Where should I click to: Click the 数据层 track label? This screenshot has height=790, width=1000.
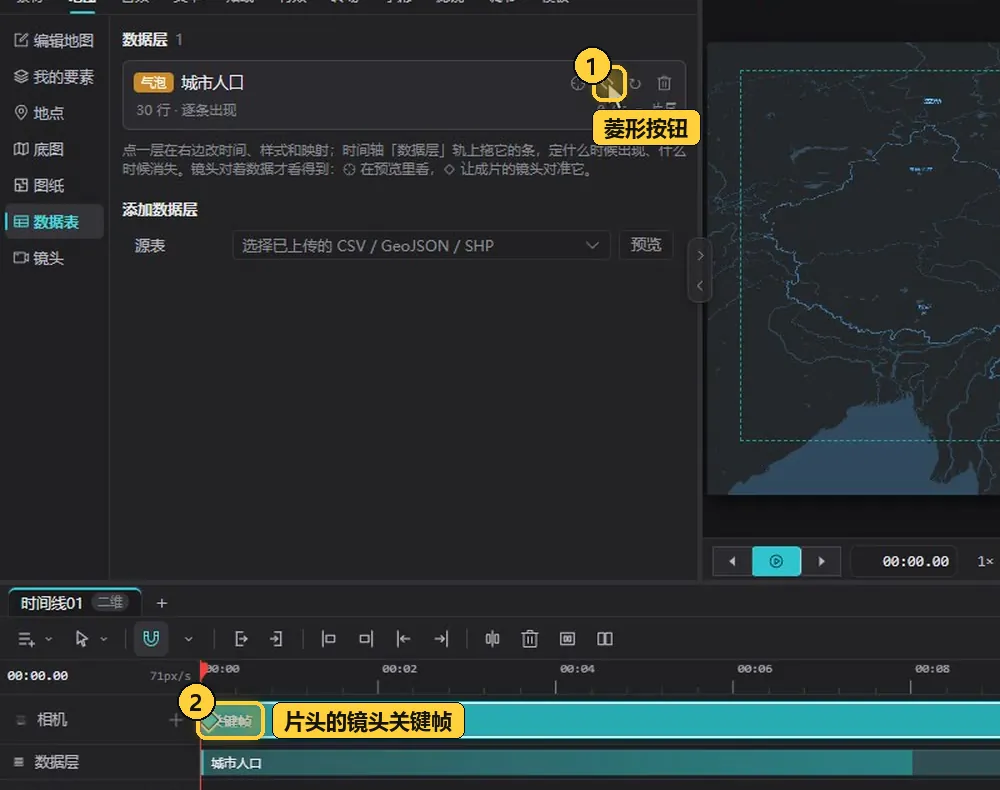(x=56, y=762)
